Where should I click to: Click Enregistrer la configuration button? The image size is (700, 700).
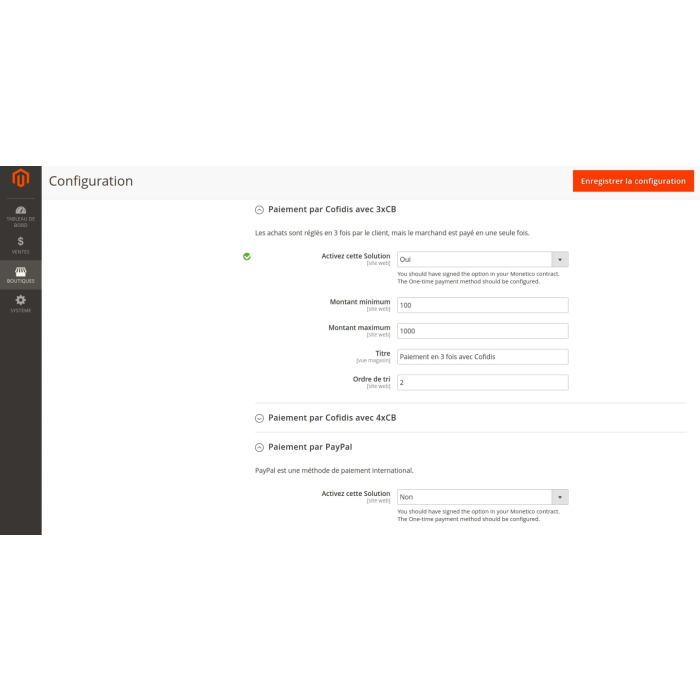coord(633,181)
